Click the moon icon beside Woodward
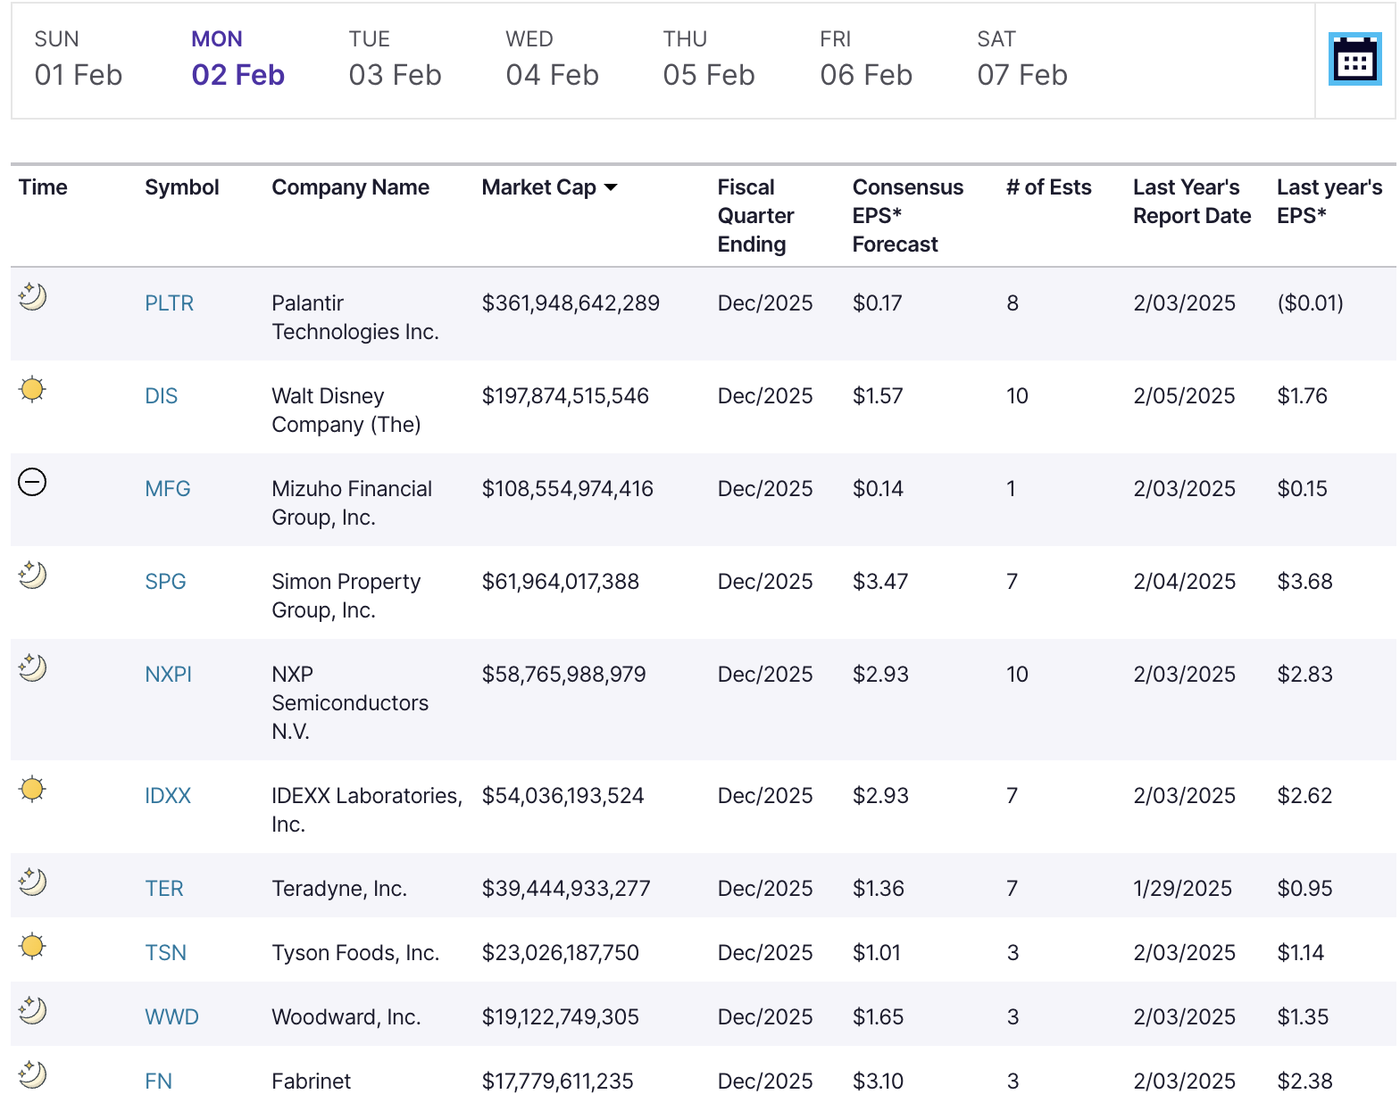The width and height of the screenshot is (1400, 1119). tap(33, 1010)
